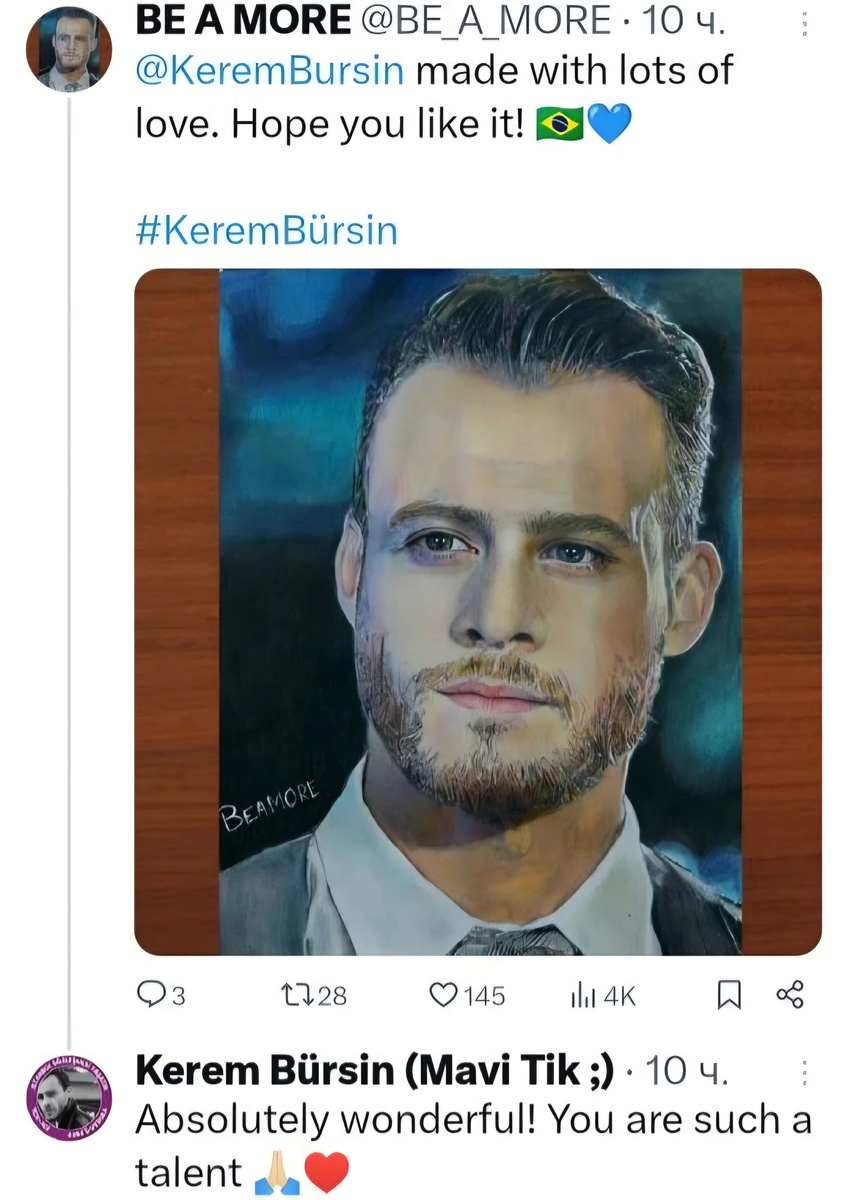Click the @KeremBursin mention link
848x1200 pixels.
270,72
